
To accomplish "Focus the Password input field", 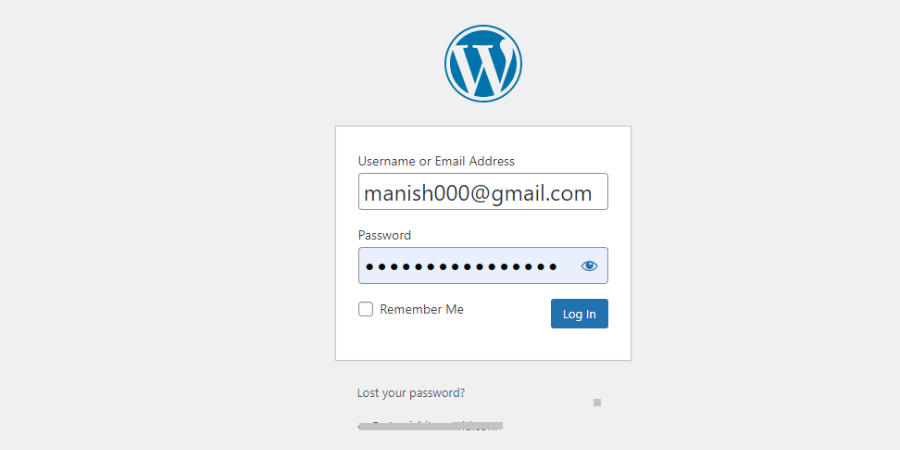I will (483, 266).
